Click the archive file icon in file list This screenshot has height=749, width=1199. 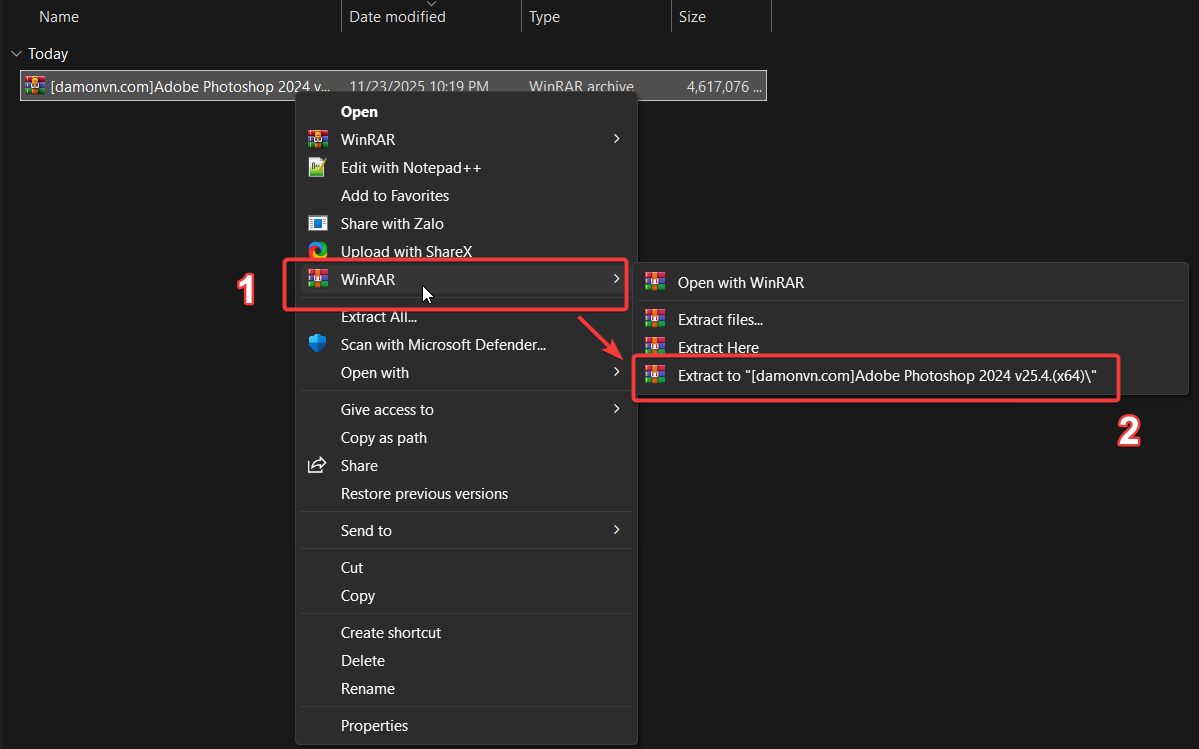click(x=34, y=86)
